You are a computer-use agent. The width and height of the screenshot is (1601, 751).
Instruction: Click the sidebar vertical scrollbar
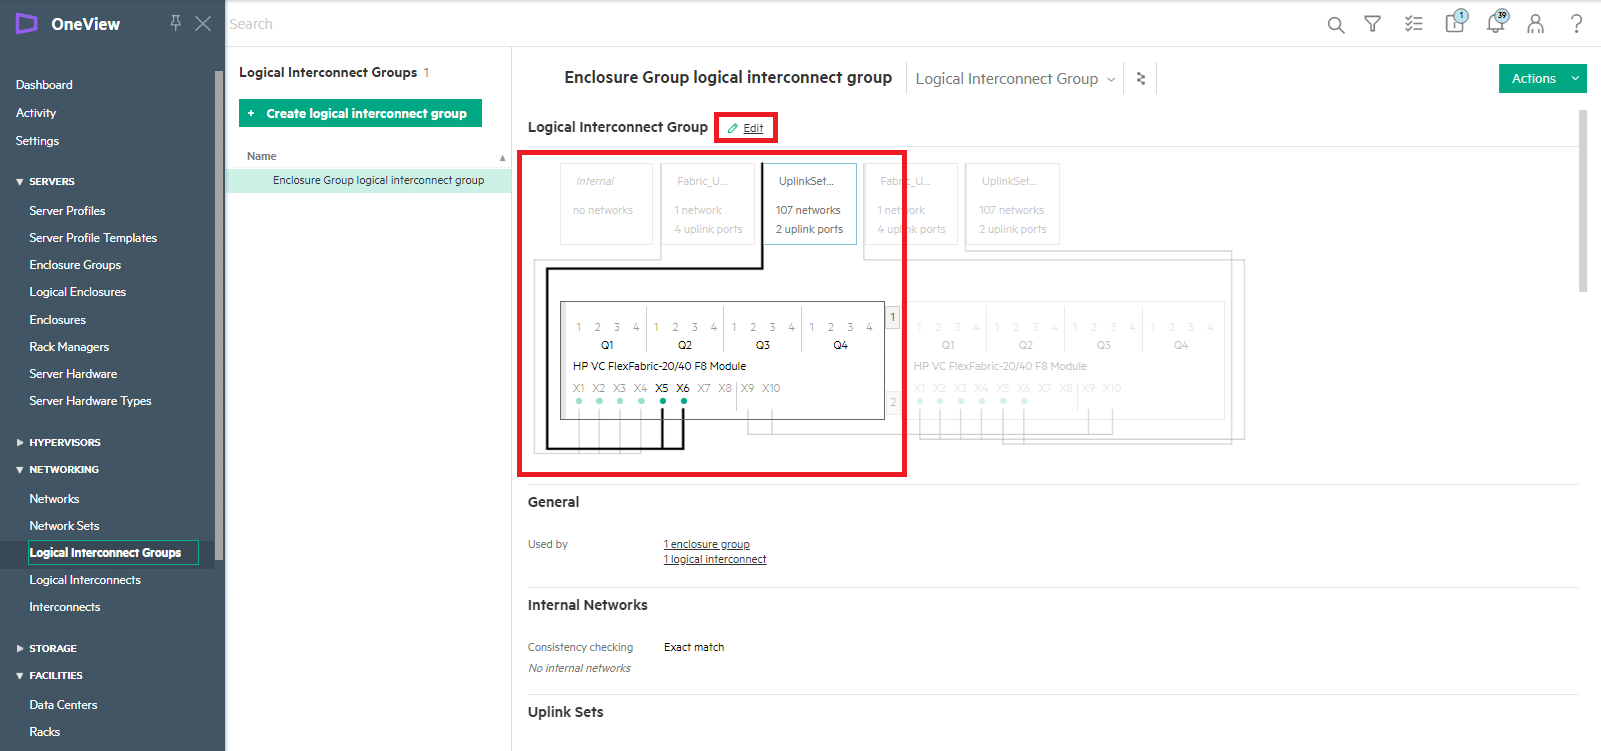coord(219,315)
